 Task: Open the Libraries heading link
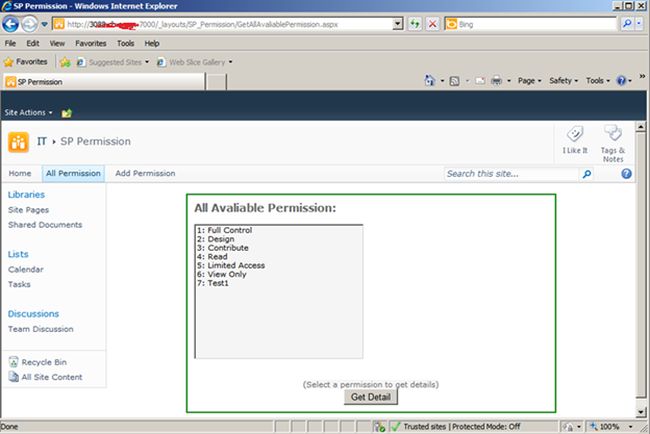point(26,194)
